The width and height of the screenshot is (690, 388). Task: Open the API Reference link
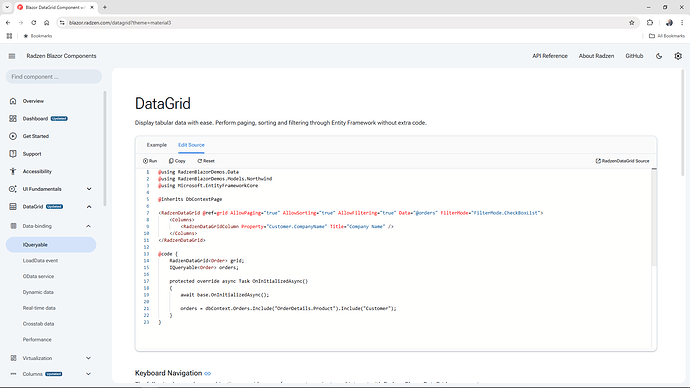pyautogui.click(x=550, y=56)
